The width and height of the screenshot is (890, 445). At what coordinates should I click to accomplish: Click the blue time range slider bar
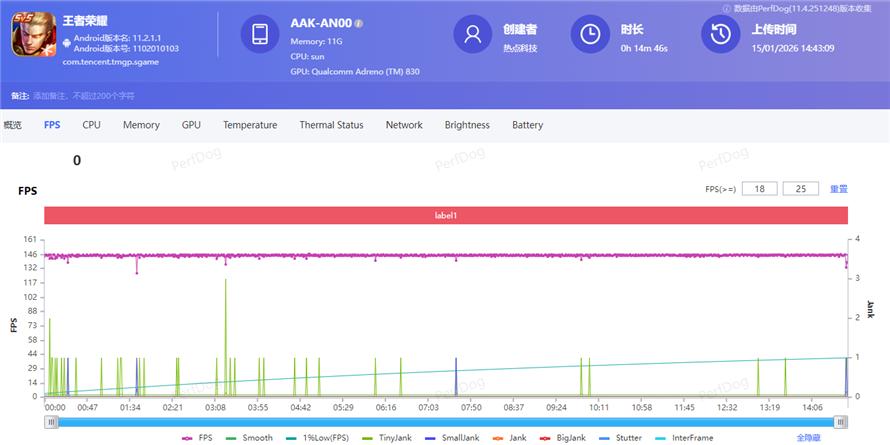click(x=446, y=422)
